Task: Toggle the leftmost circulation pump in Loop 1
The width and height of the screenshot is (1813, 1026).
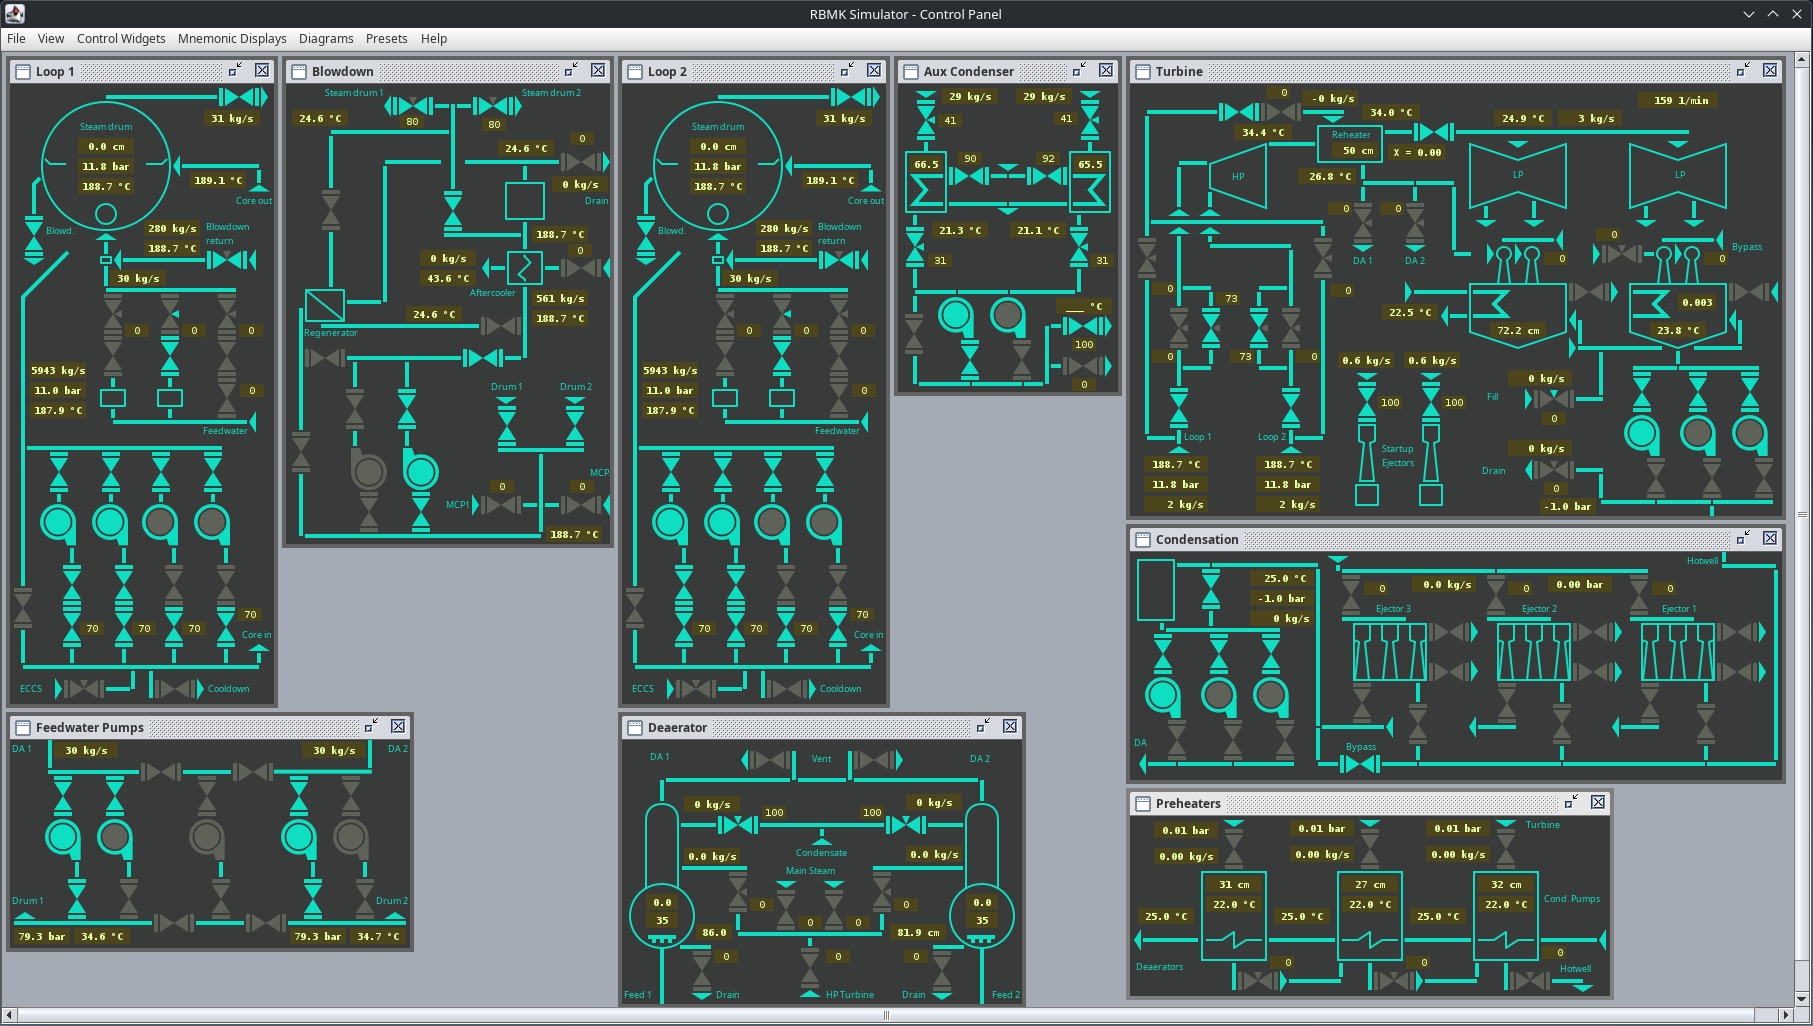Action: coord(58,522)
